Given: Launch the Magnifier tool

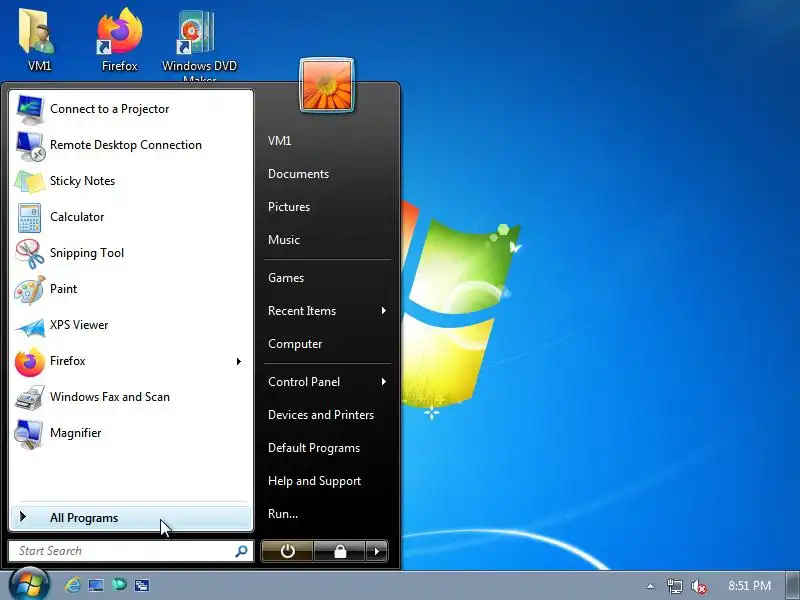Looking at the screenshot, I should 131,433.
